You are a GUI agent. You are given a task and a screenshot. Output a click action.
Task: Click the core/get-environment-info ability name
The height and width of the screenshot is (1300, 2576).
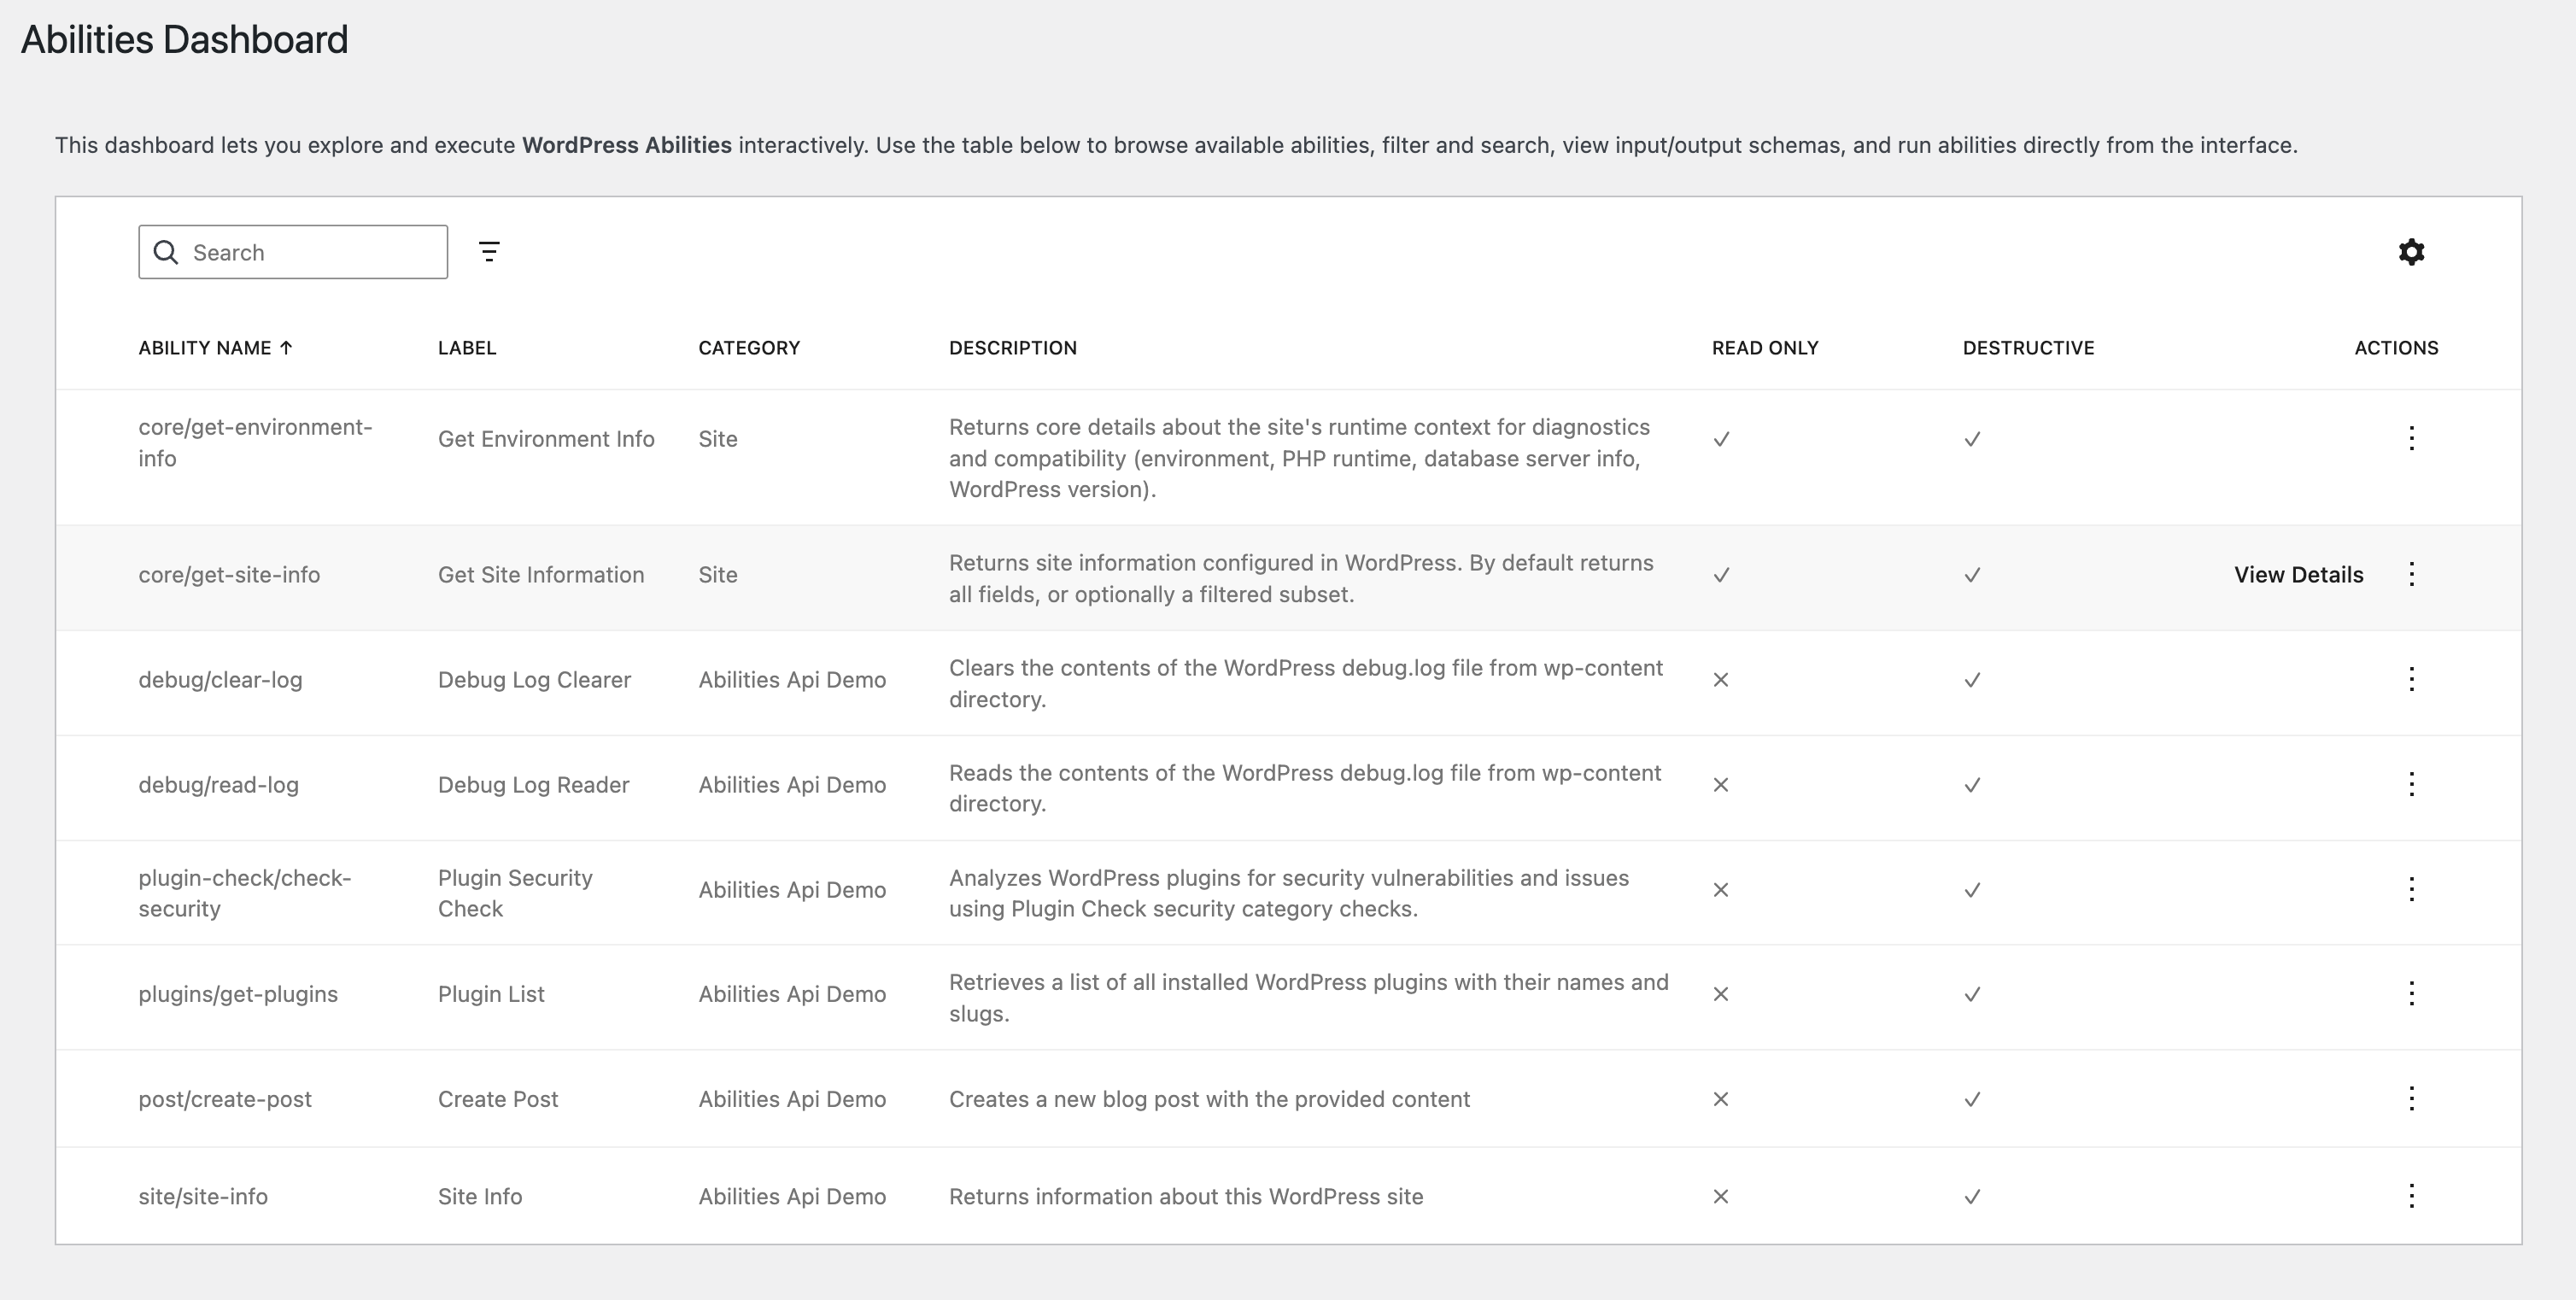[x=255, y=442]
